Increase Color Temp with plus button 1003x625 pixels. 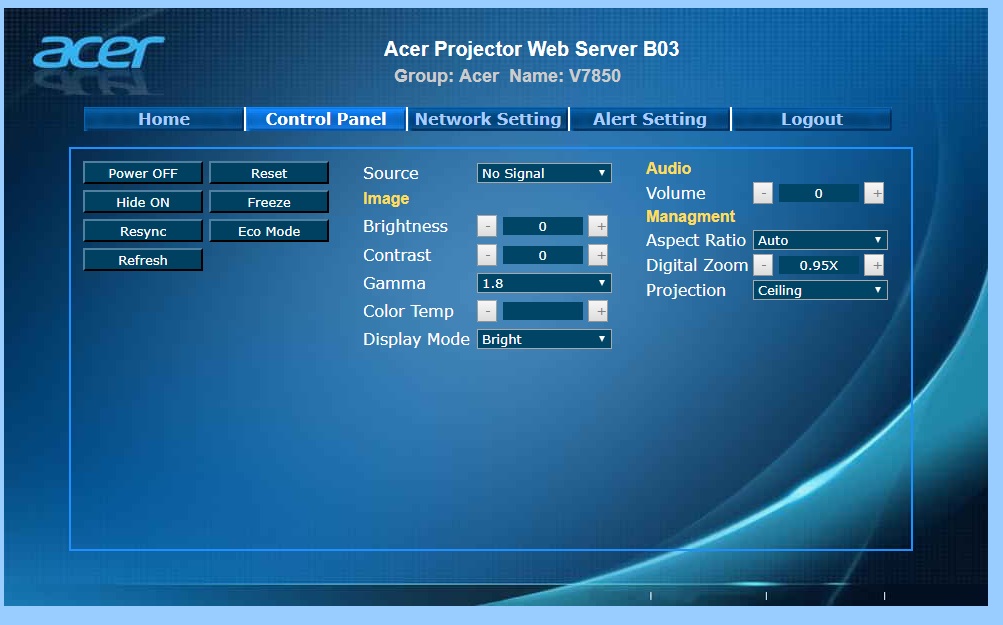pos(598,312)
